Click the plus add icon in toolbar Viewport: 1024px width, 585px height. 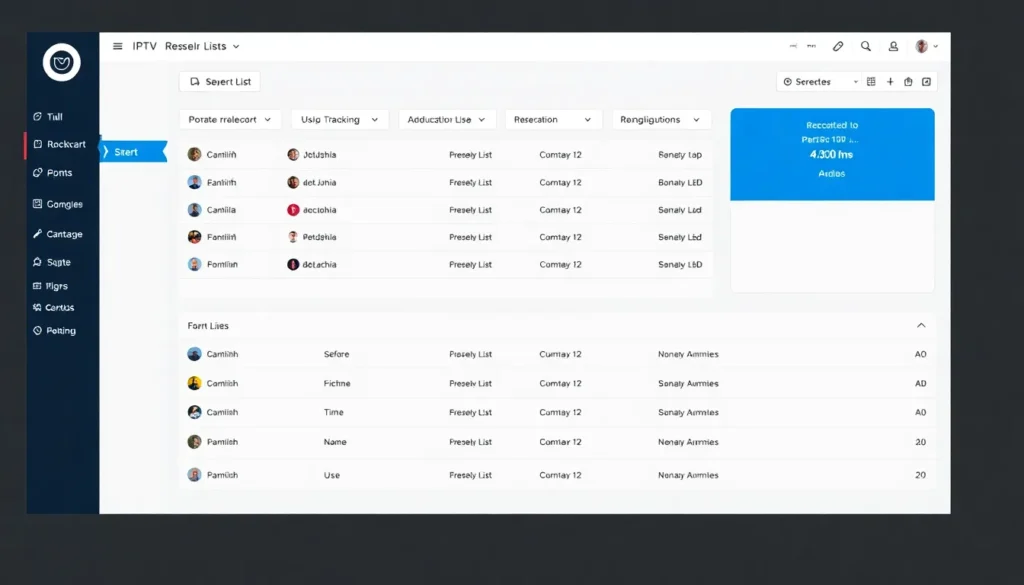tap(890, 82)
